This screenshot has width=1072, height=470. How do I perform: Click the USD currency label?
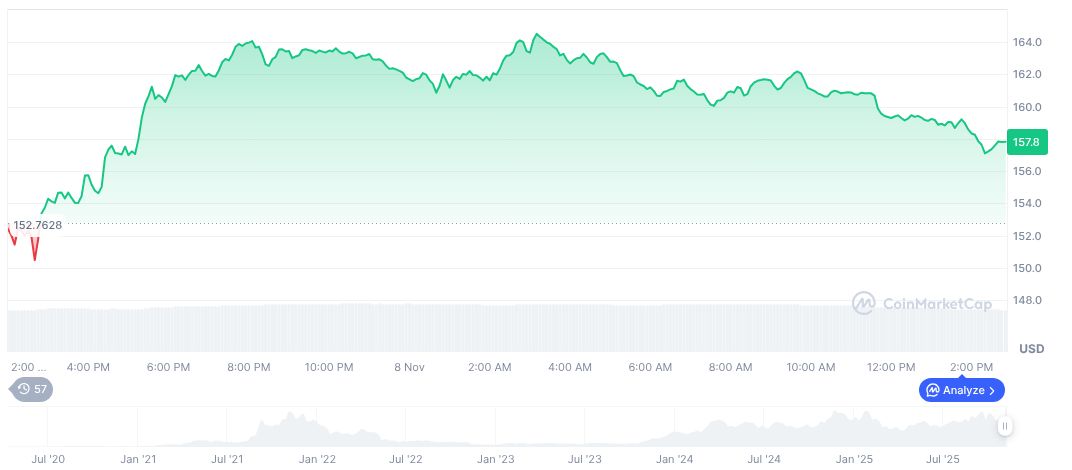tap(1031, 349)
